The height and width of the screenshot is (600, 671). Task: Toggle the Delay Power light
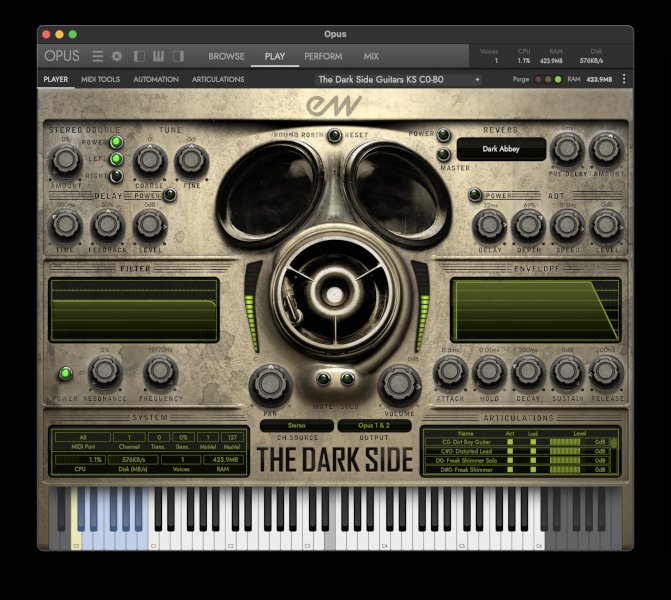170,195
